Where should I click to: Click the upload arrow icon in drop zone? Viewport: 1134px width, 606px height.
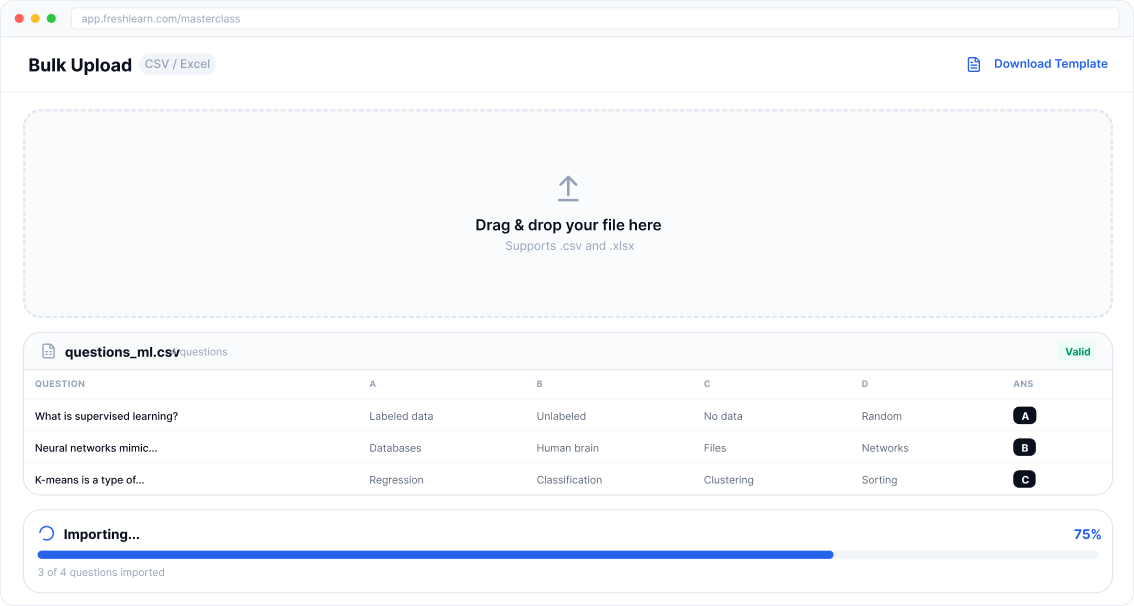(x=568, y=188)
